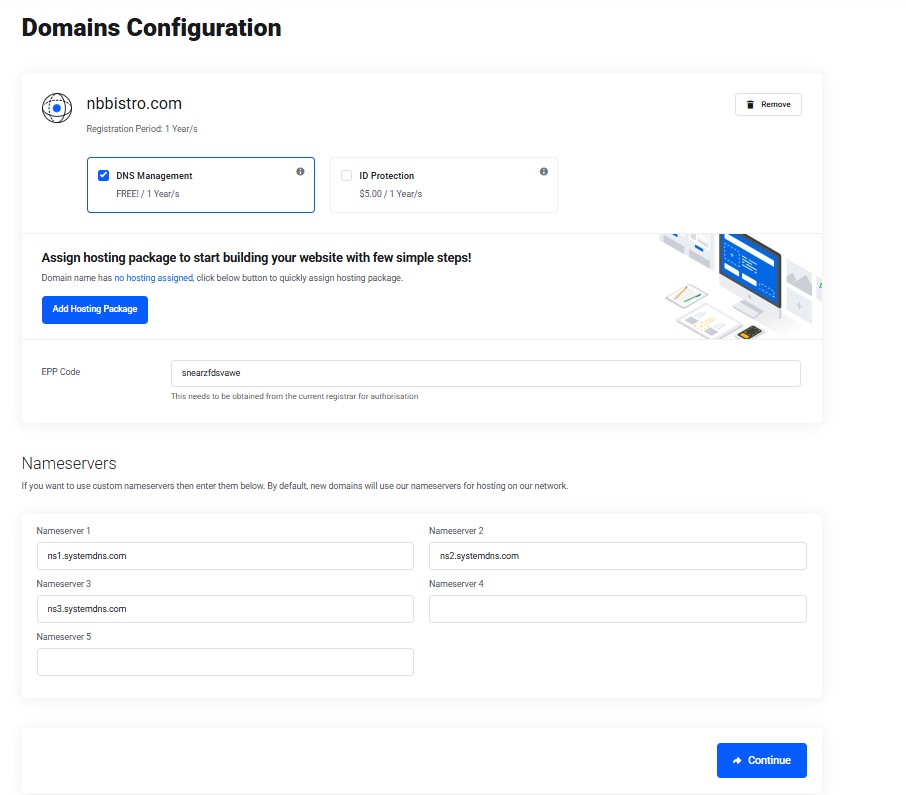
Task: Click the 'Registration Period: 1 Year/s' text
Action: (x=142, y=129)
